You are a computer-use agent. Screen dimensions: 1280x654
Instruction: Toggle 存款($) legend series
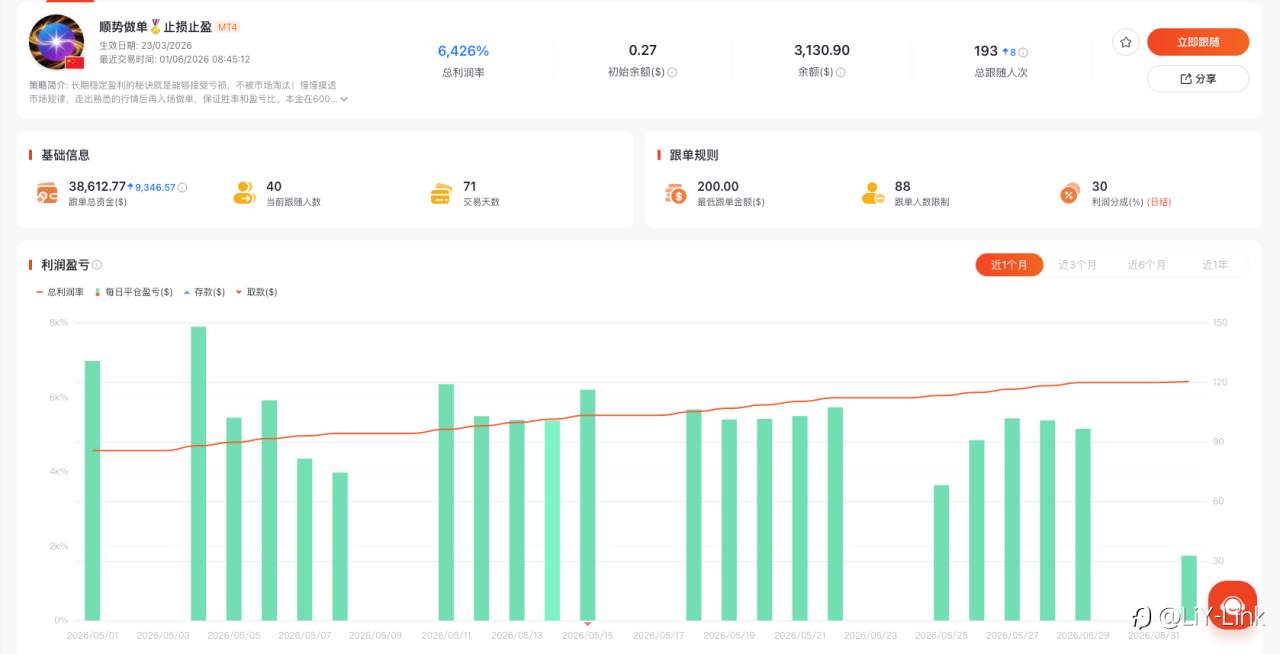coord(205,292)
